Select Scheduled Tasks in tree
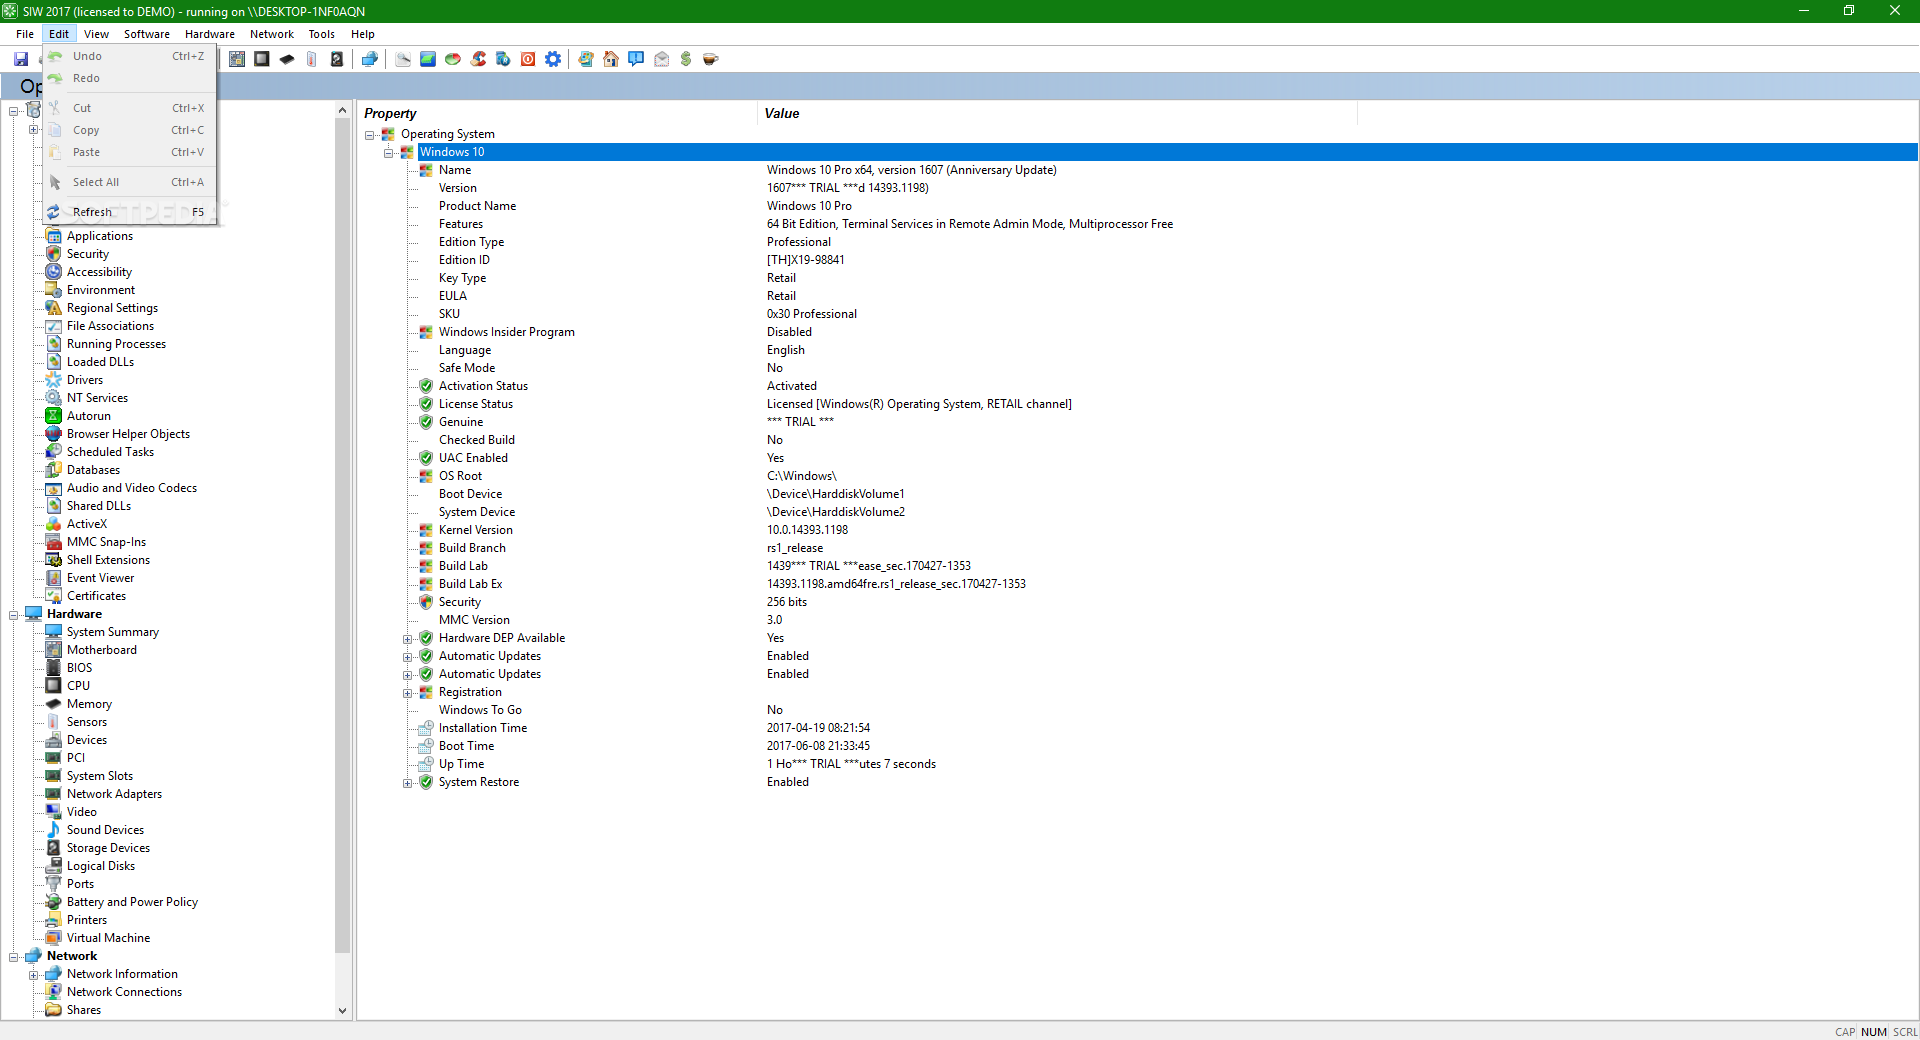Screen dimensions: 1920x1040 110,452
